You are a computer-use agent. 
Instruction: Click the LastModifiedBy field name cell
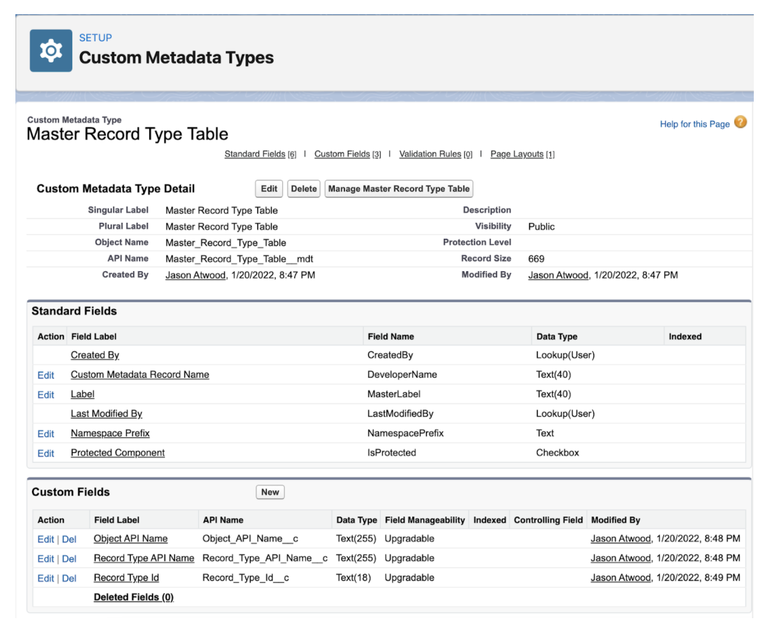click(x=400, y=413)
